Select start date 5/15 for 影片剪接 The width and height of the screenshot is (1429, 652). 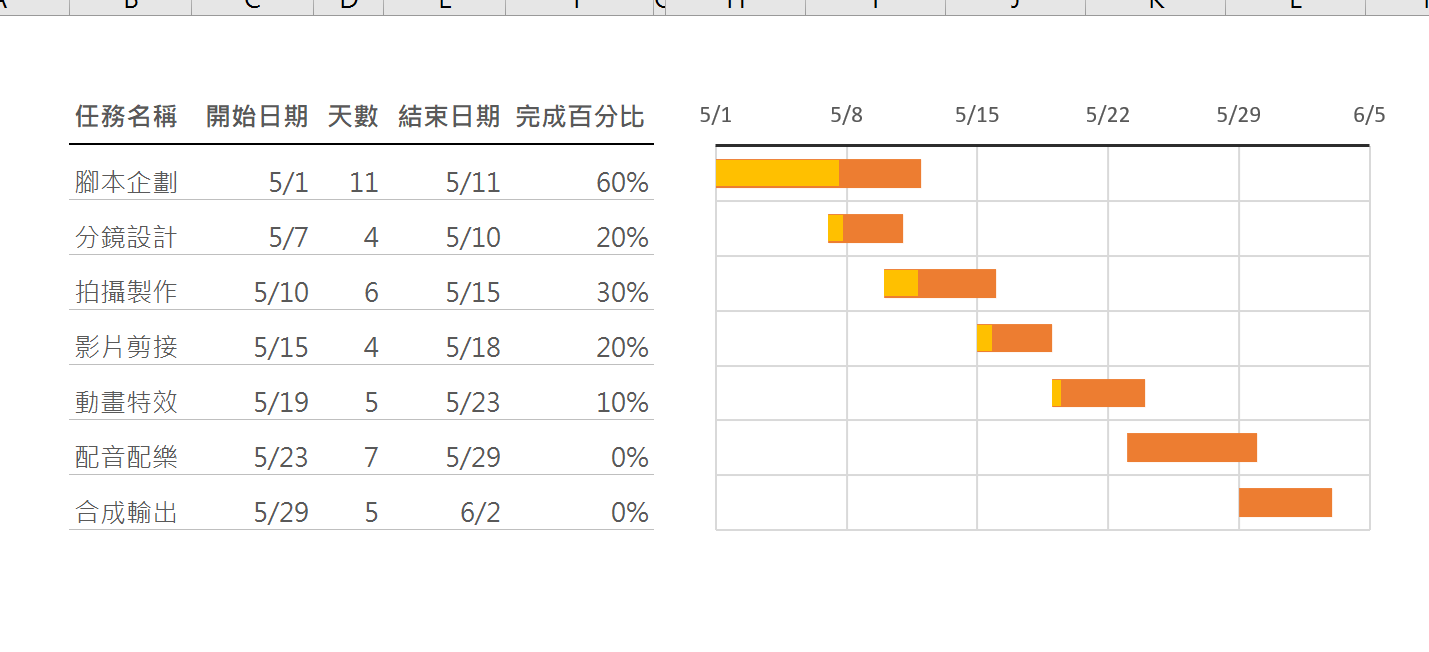pos(281,347)
